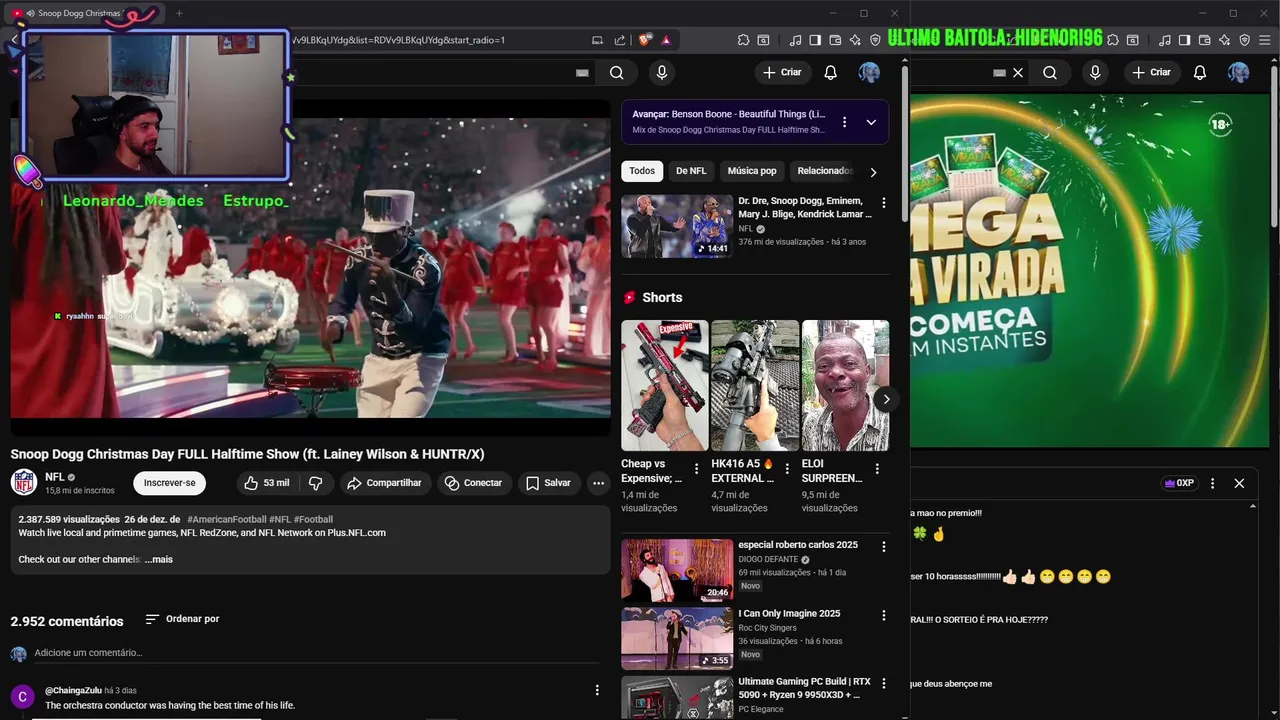Open Dr. Dre, Snoop Dogg, Eminem video thumbnail
Viewport: 1280px width, 720px height.
pyautogui.click(x=677, y=226)
